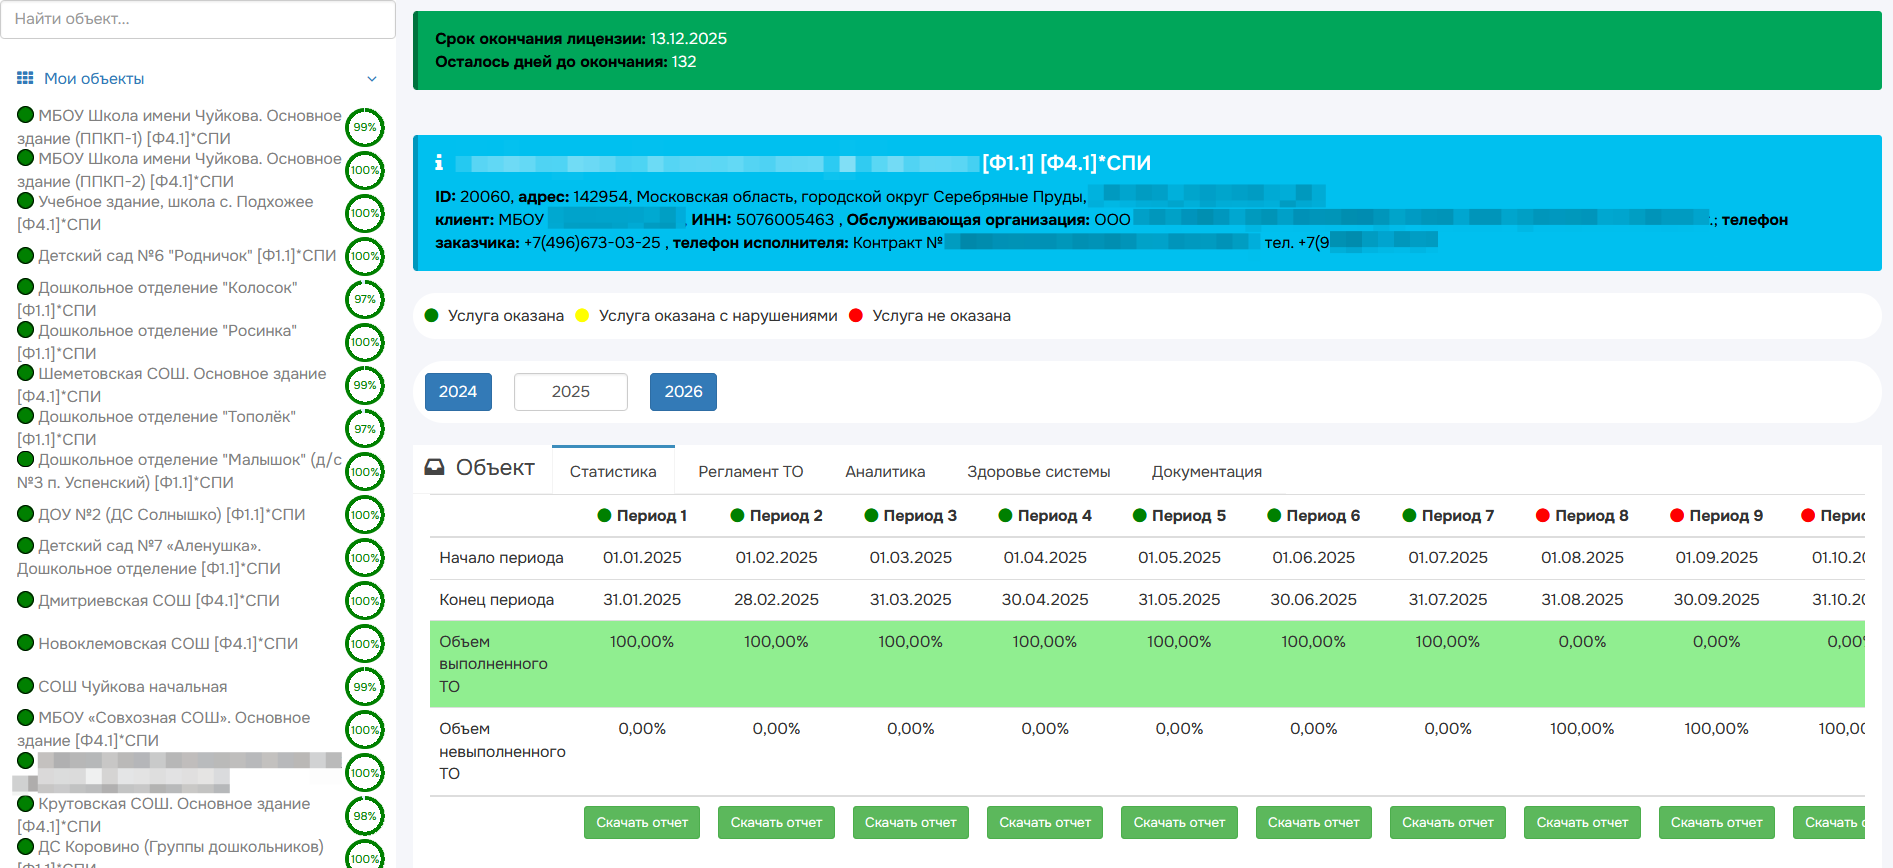Select the 2025 year button
This screenshot has width=1893, height=868.
571,392
